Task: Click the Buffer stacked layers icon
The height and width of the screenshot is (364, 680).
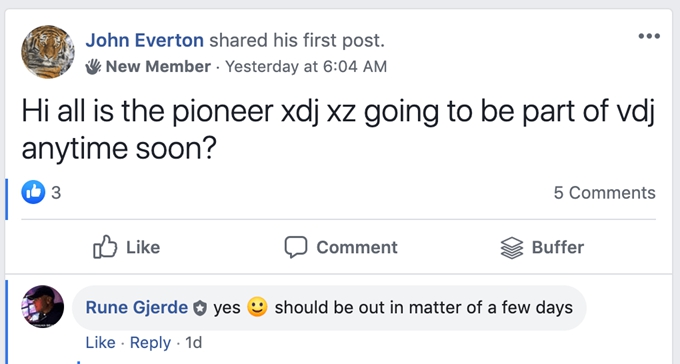Action: (512, 248)
